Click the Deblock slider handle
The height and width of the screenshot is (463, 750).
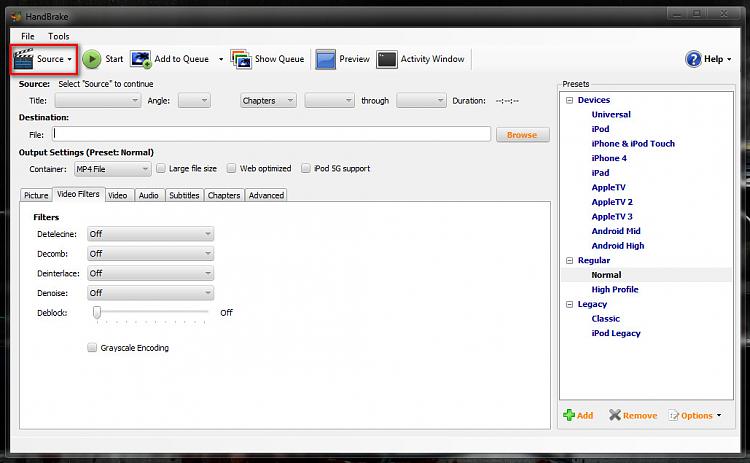(x=97, y=312)
